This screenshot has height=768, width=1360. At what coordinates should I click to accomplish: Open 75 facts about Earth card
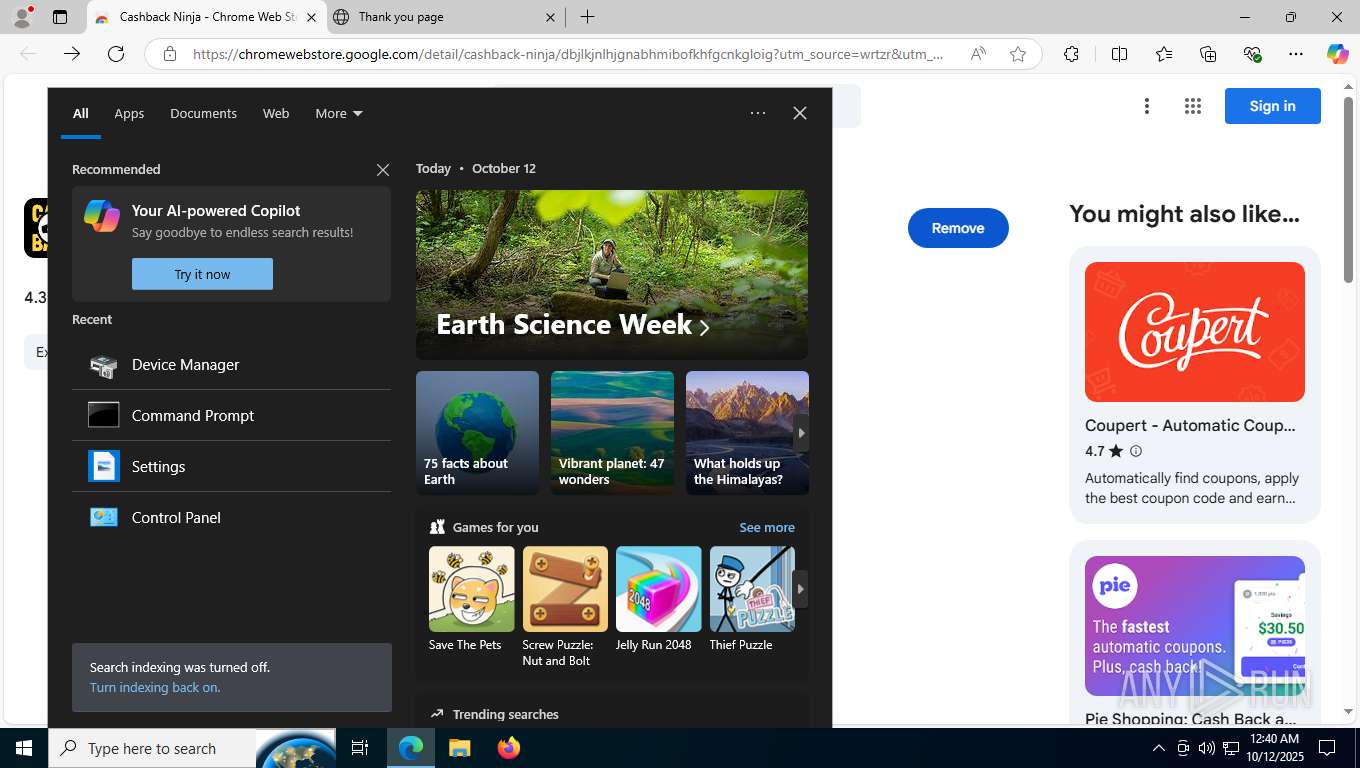477,433
